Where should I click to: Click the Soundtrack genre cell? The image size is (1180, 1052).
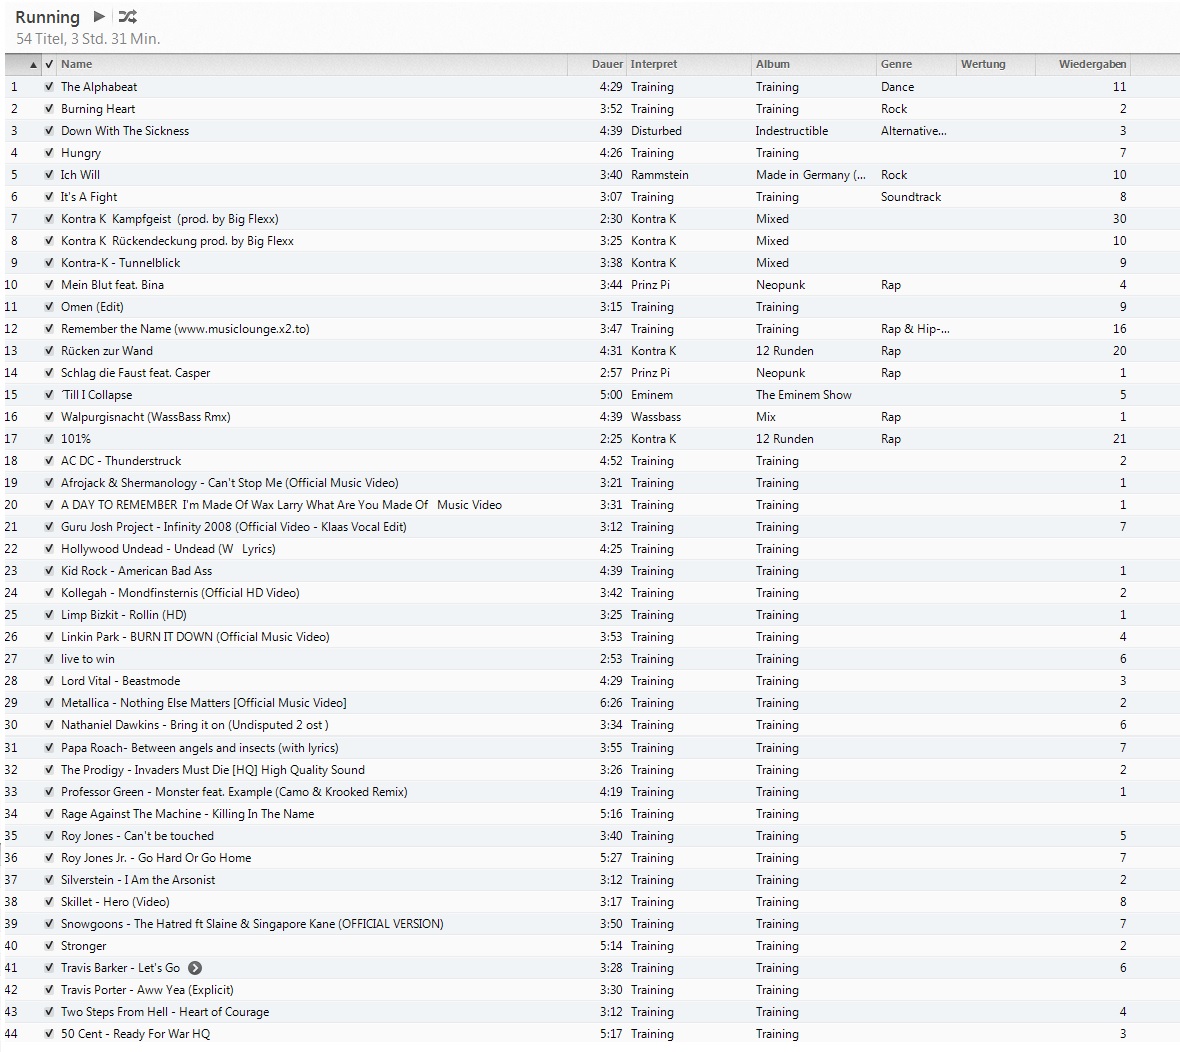click(911, 196)
